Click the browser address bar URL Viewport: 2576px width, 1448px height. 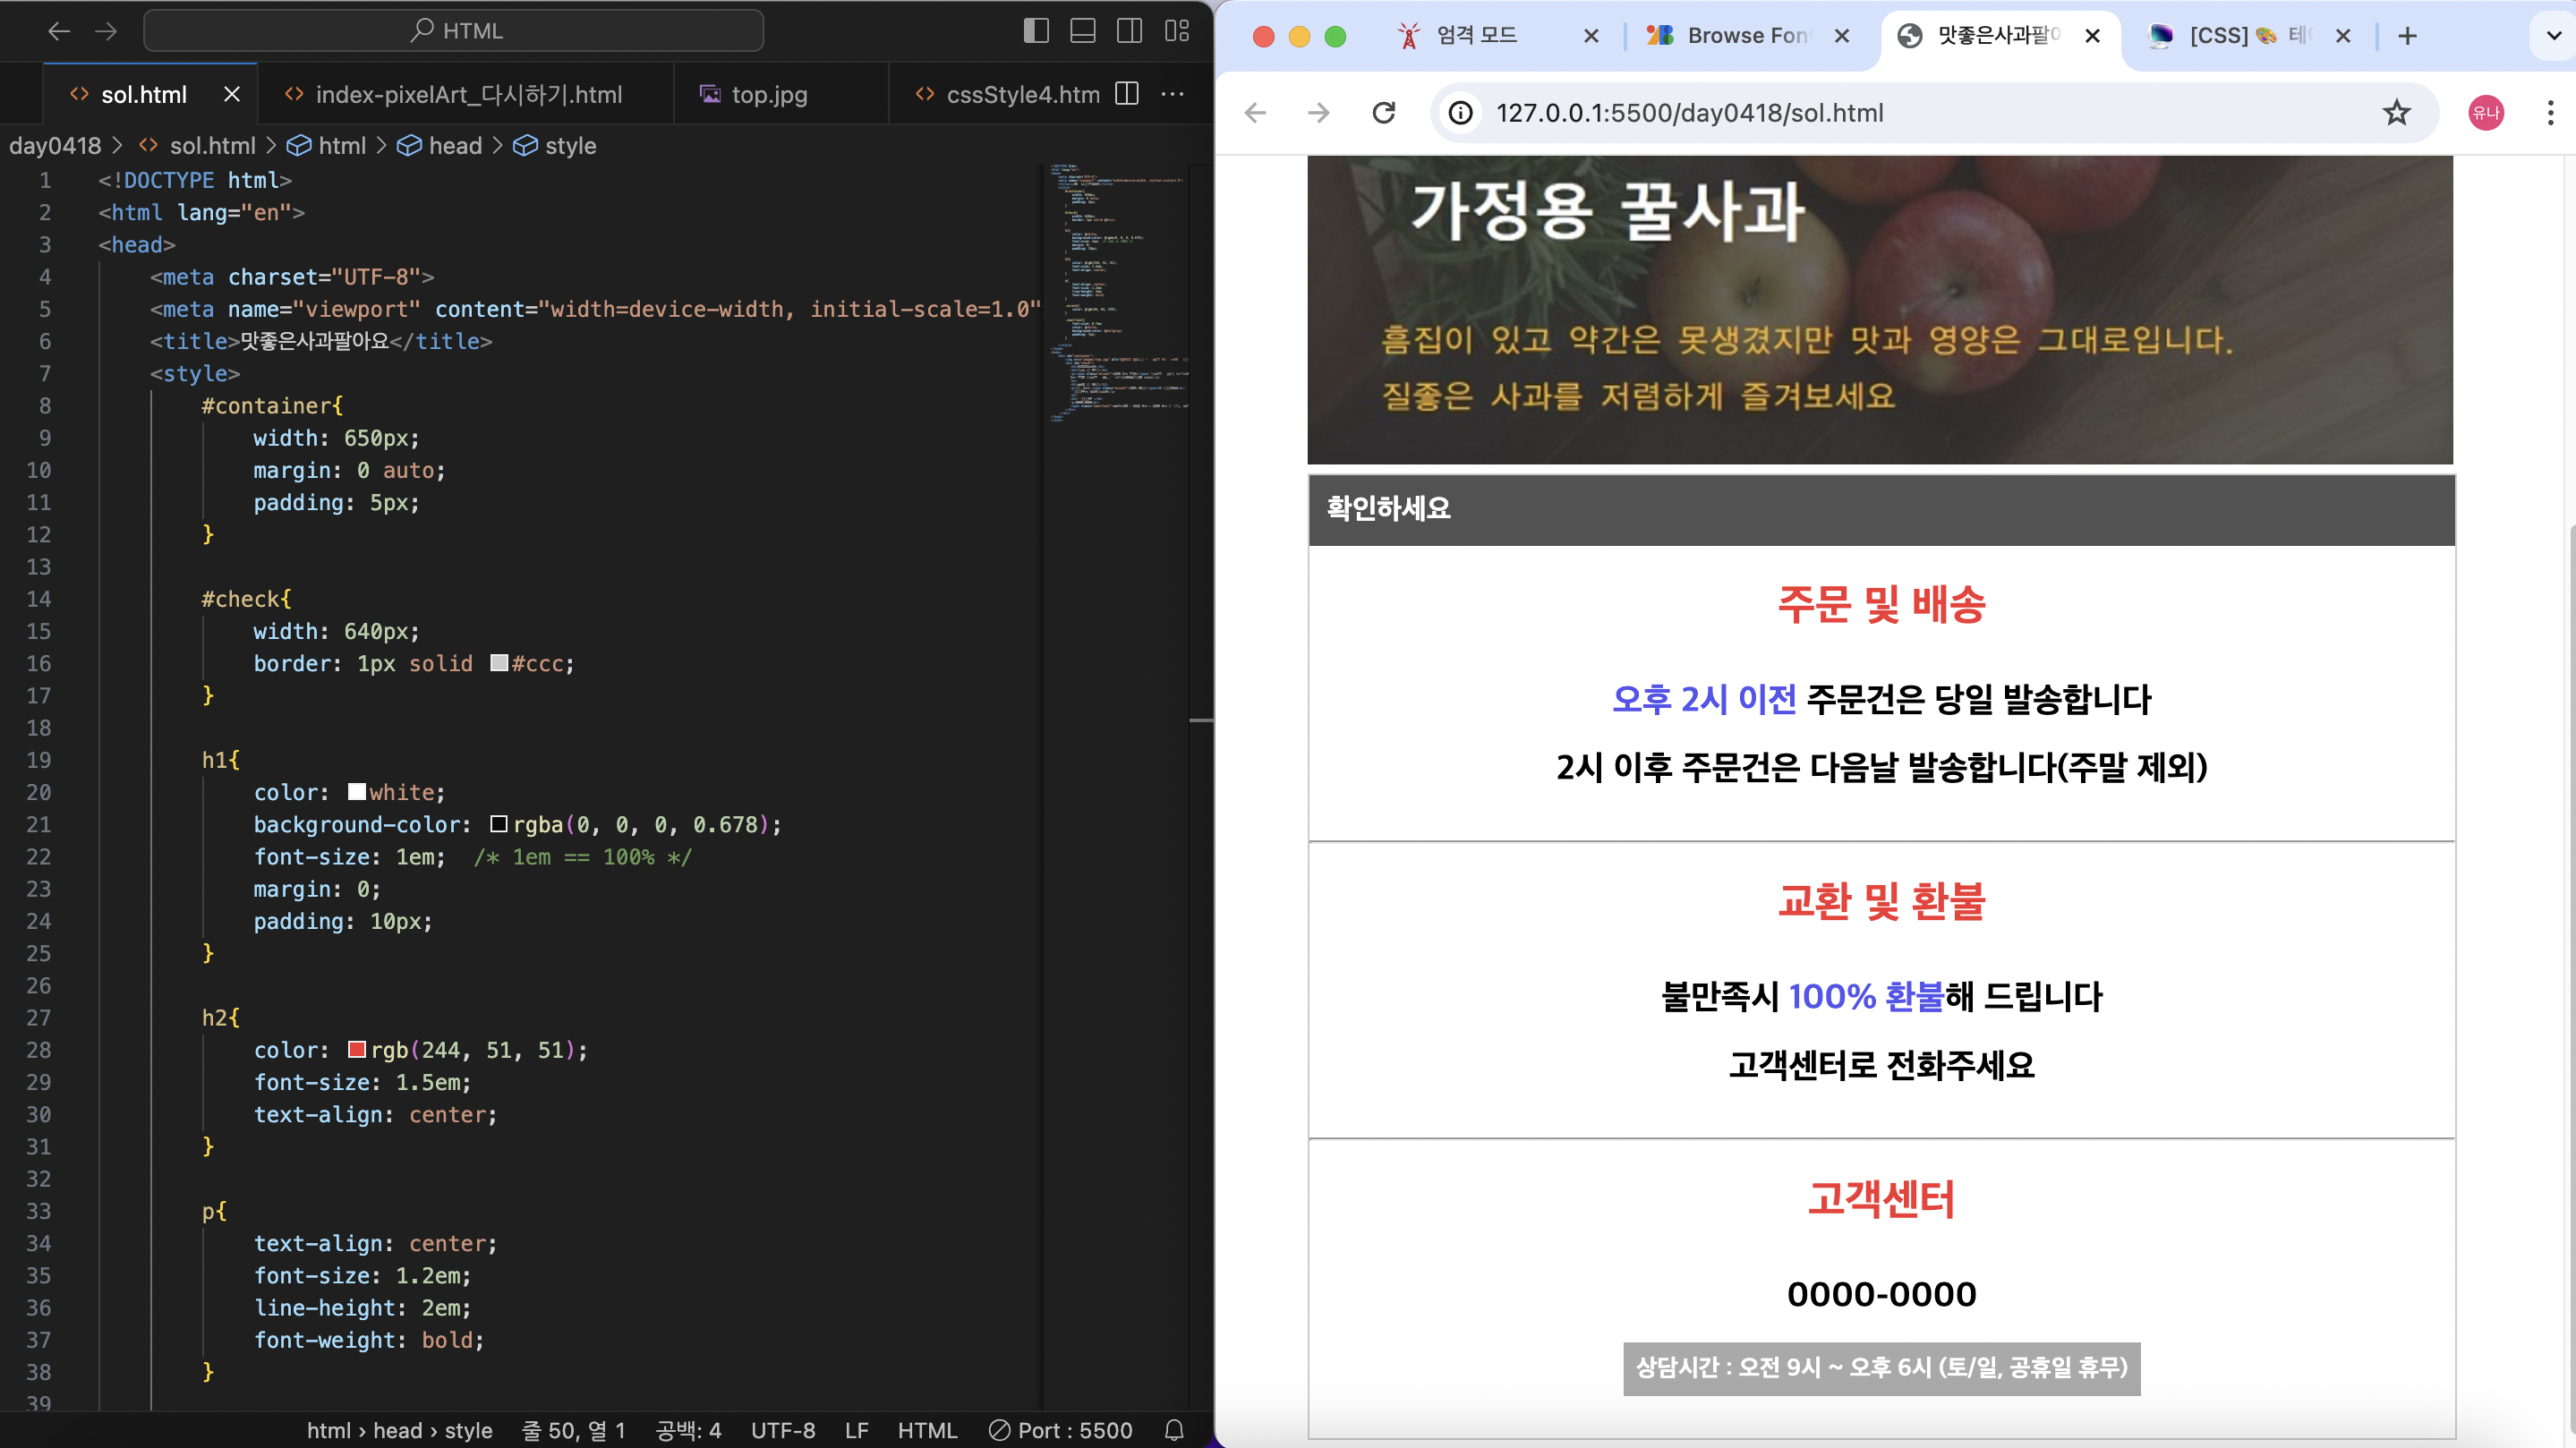pyautogui.click(x=1689, y=113)
